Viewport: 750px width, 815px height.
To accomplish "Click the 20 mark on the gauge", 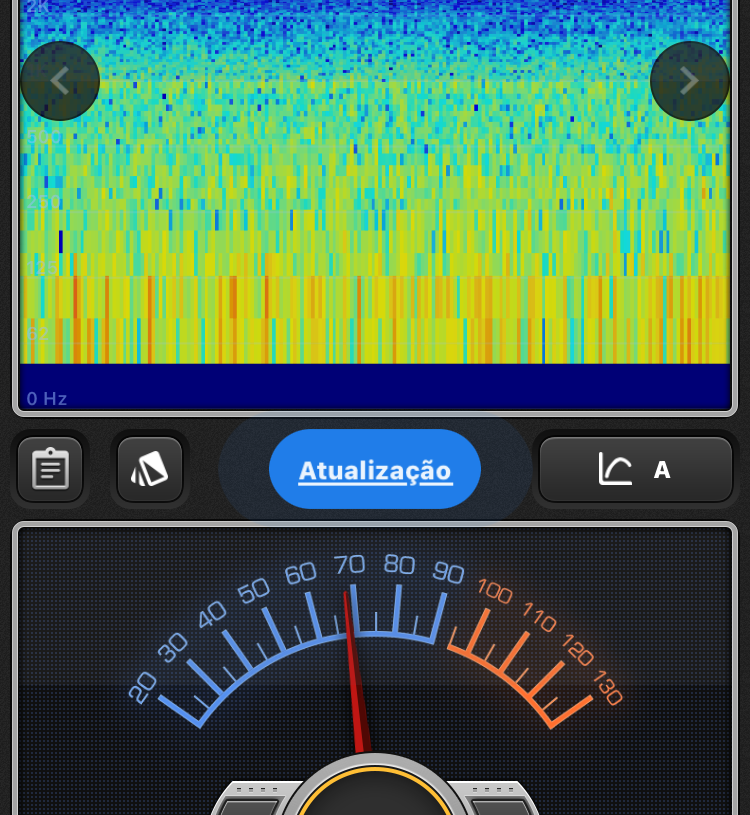I will 143,687.
